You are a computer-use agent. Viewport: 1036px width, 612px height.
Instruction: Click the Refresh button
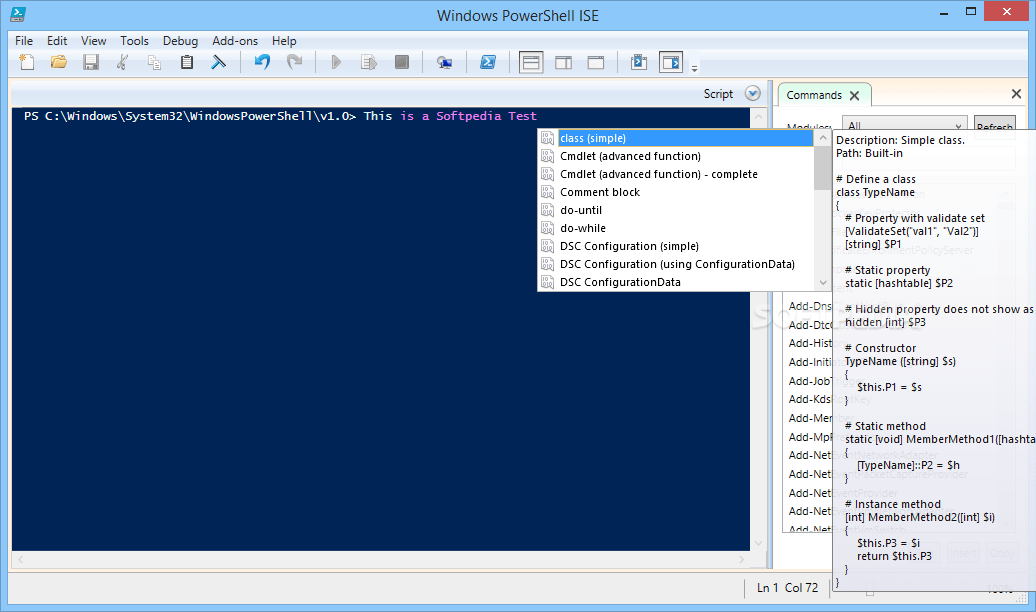coord(994,125)
